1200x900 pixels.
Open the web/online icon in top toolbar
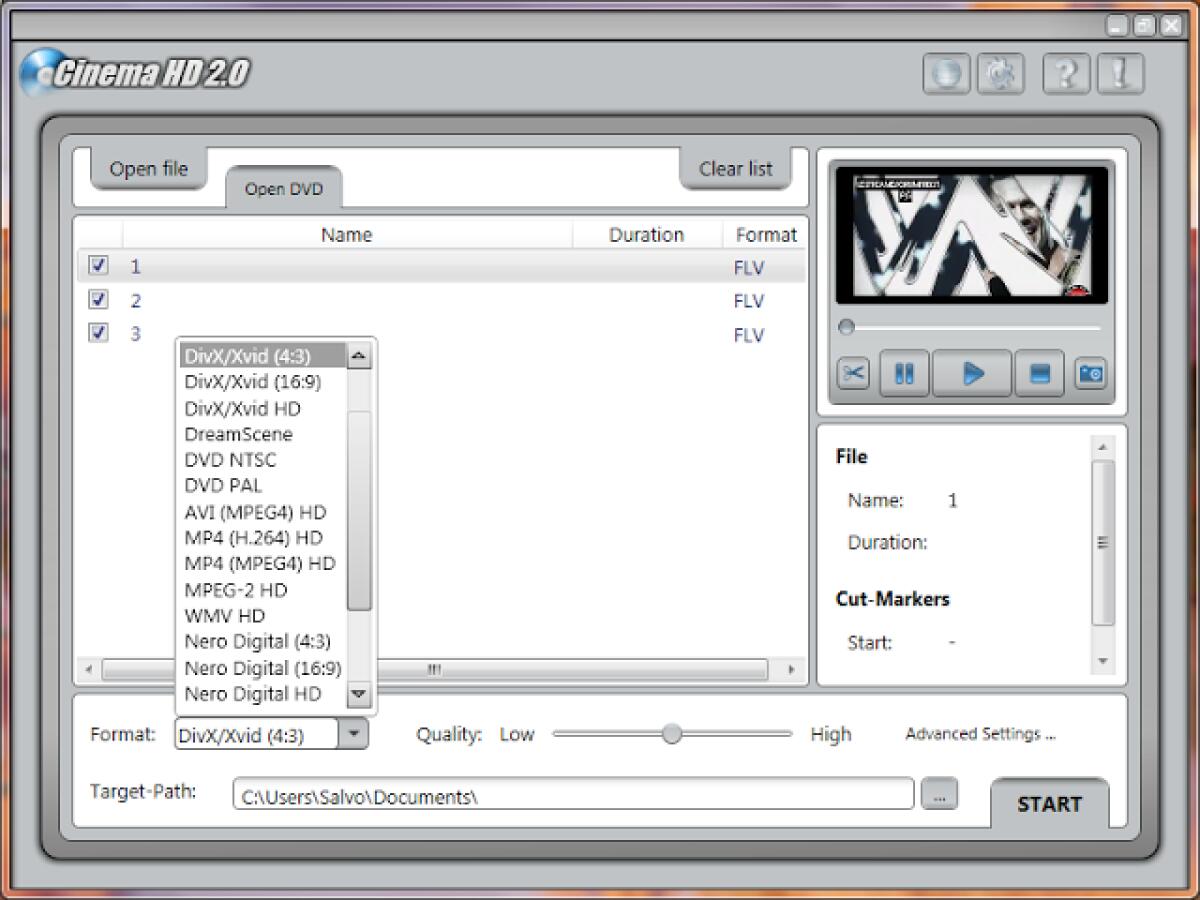(x=946, y=73)
